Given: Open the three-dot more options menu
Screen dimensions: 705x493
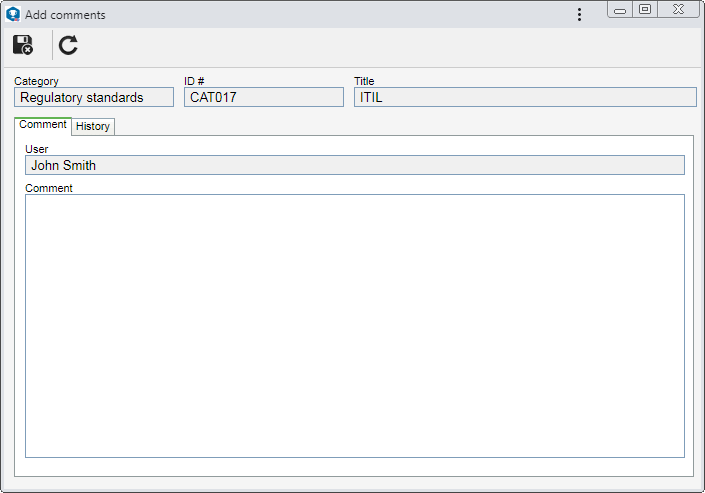Looking at the screenshot, I should pos(579,14).
